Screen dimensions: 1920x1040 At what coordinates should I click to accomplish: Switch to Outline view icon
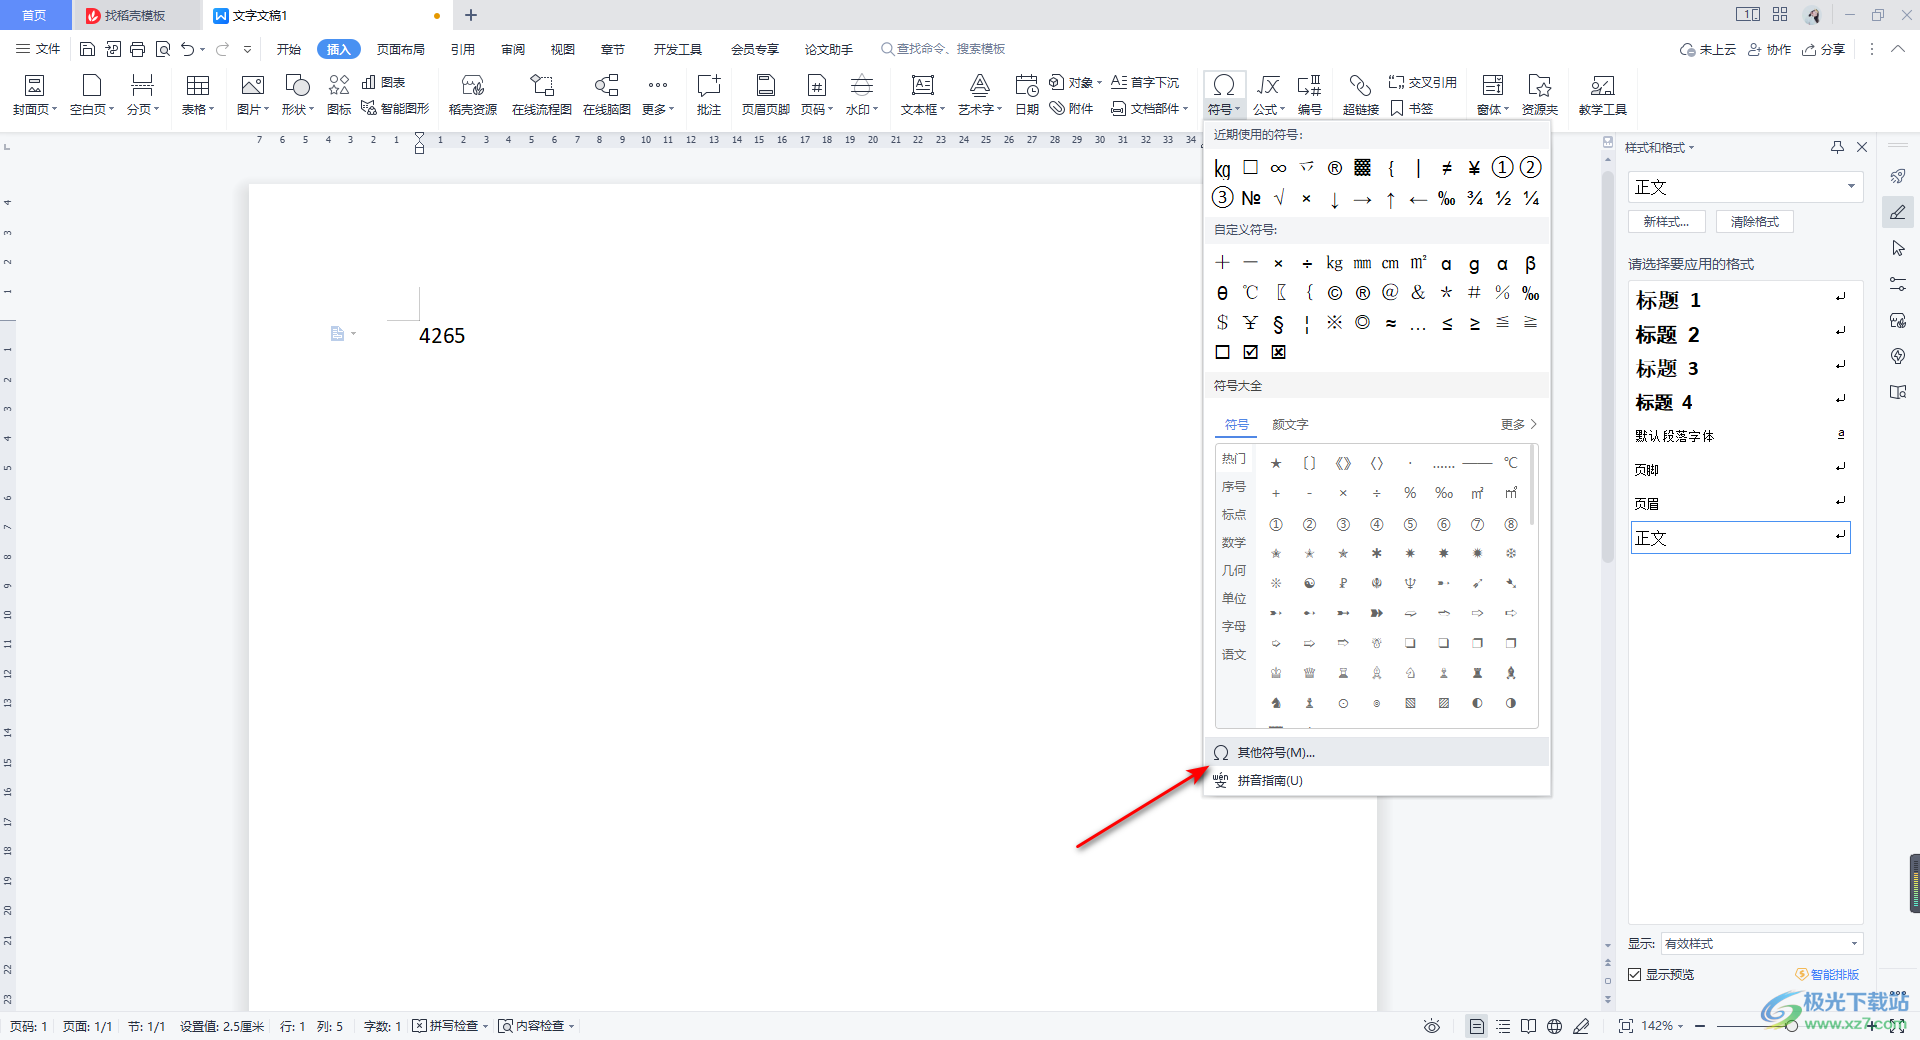point(1503,1026)
